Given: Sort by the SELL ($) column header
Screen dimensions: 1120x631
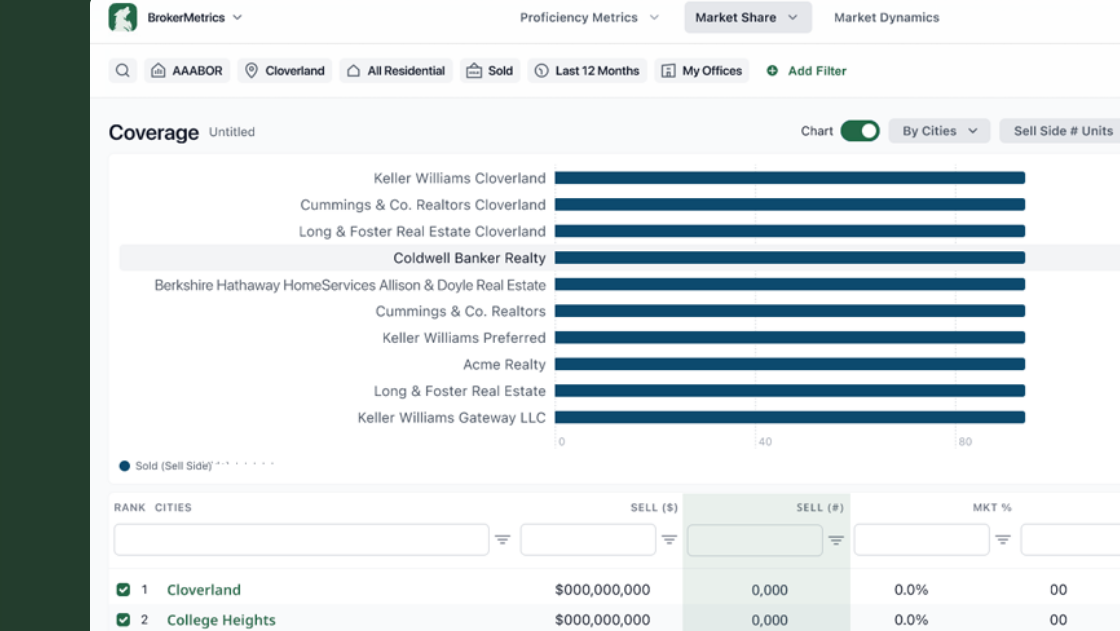Looking at the screenshot, I should click(x=654, y=507).
